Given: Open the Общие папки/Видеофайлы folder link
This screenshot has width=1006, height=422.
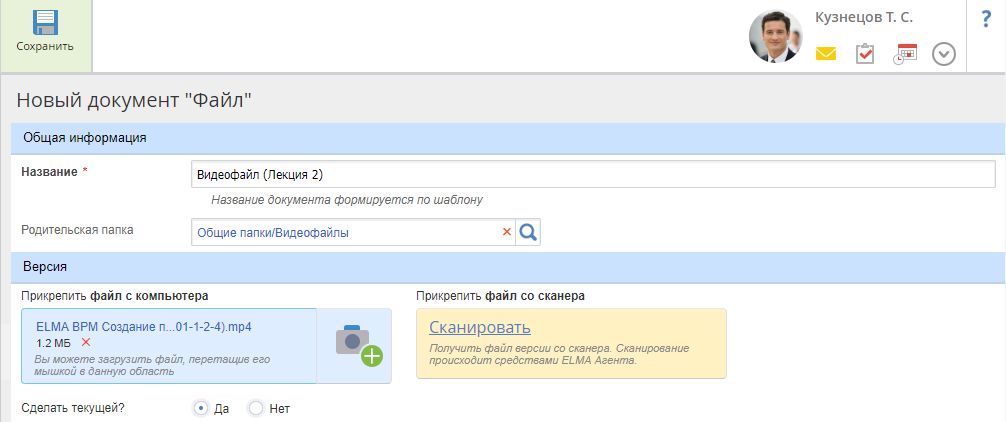Looking at the screenshot, I should [273, 233].
